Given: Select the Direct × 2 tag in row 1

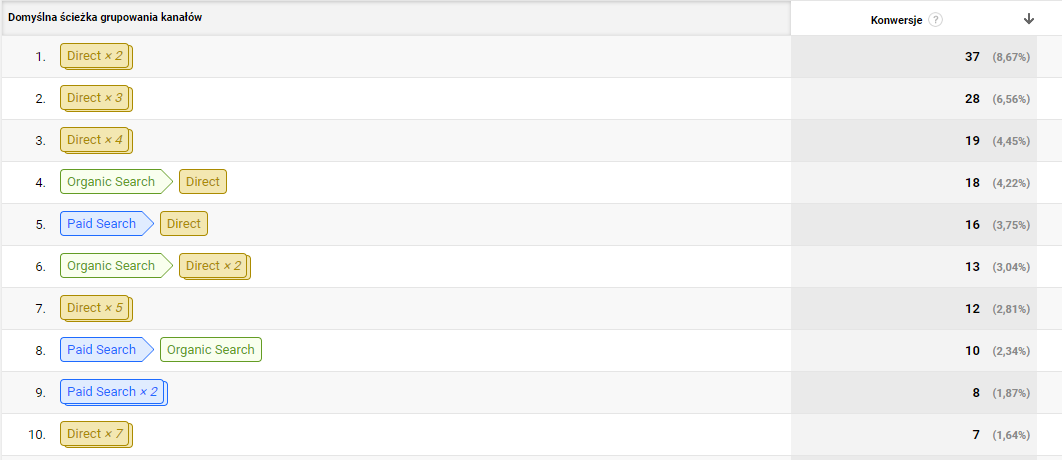Looking at the screenshot, I should (x=95, y=56).
